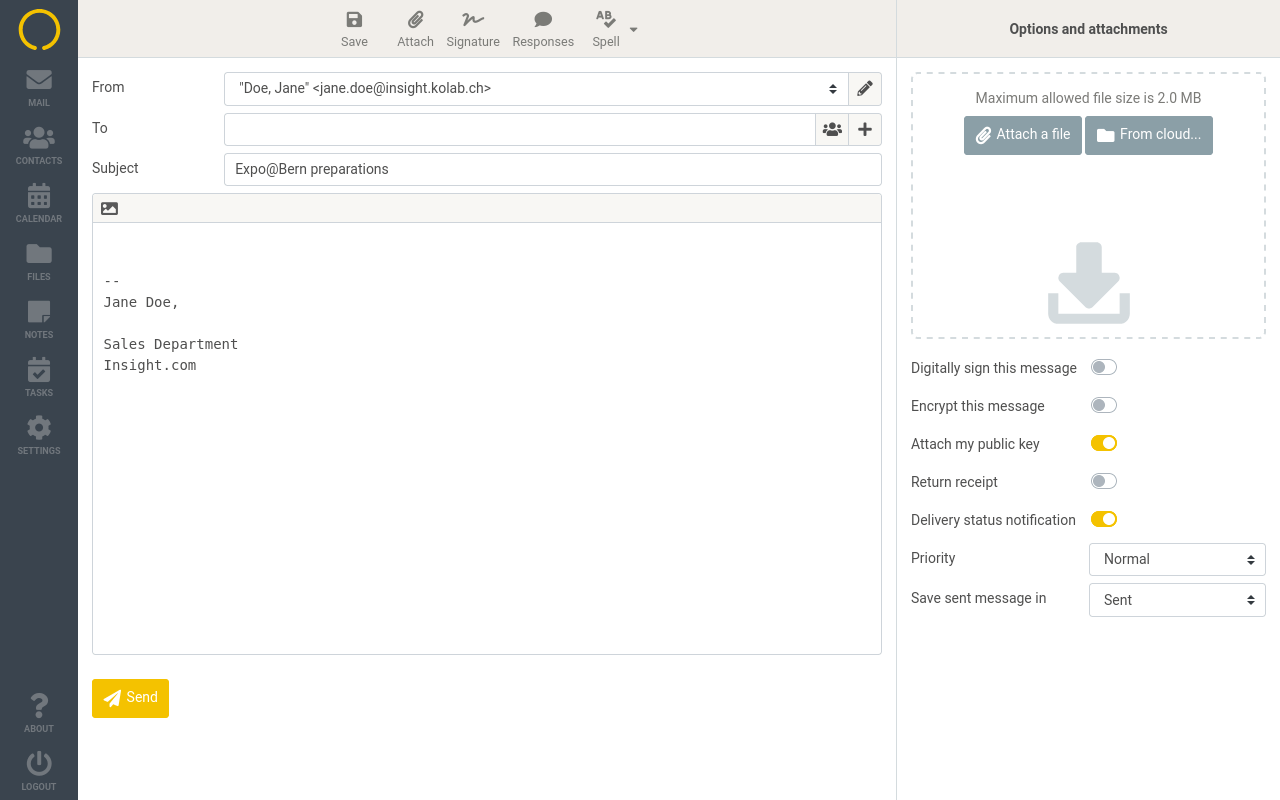Click the Jane Doe, signature line
Screen dimensions: 1280x800
point(141,302)
